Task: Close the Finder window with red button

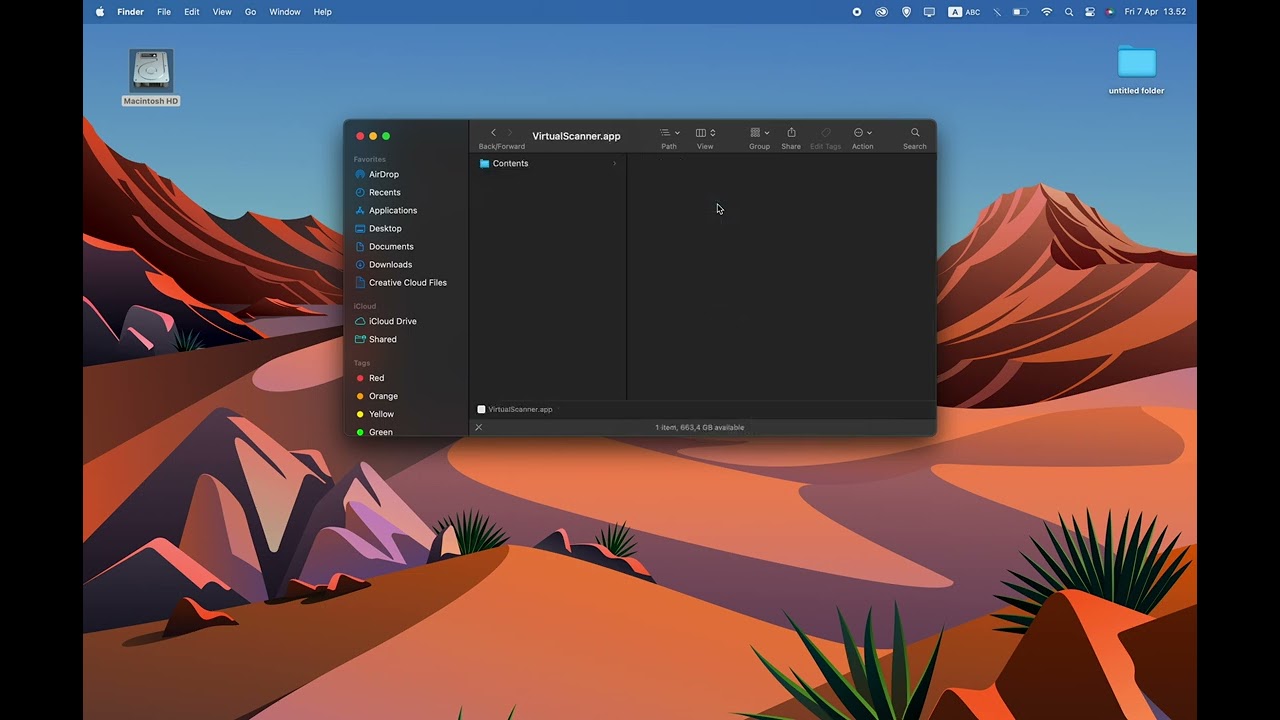Action: pyautogui.click(x=360, y=136)
